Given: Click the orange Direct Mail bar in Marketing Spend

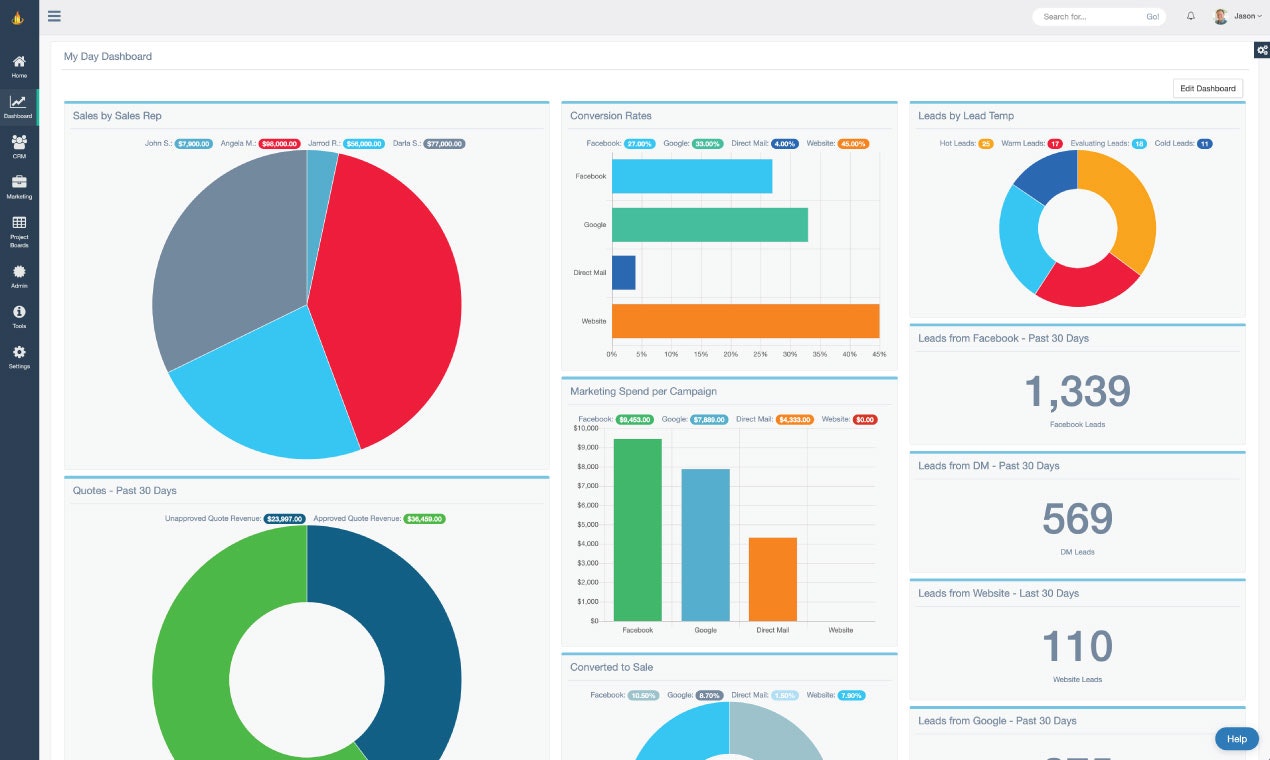Looking at the screenshot, I should coord(773,579).
